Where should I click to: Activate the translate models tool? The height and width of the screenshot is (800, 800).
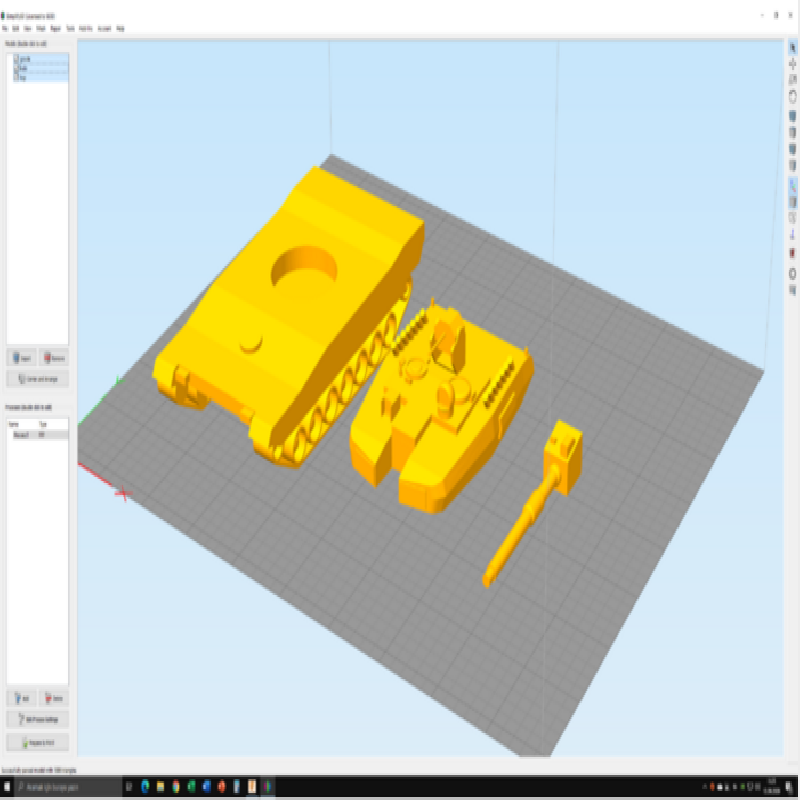point(792,63)
